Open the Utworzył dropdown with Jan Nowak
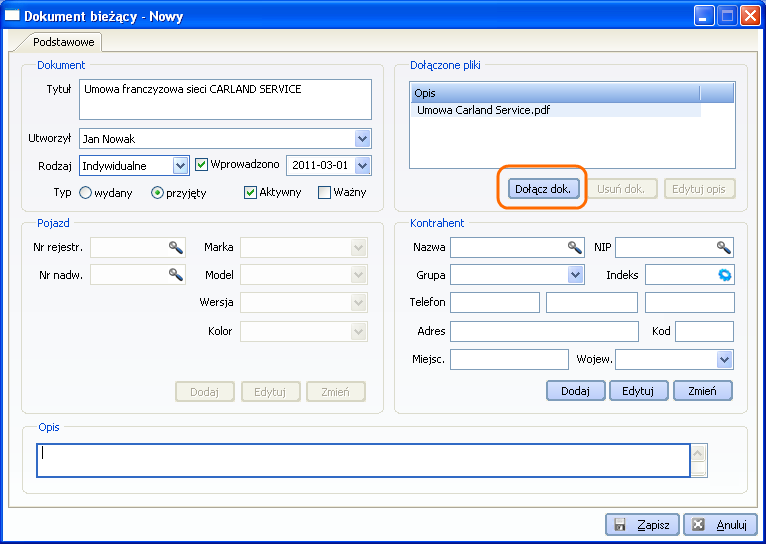This screenshot has height=544, width=766. coord(362,139)
